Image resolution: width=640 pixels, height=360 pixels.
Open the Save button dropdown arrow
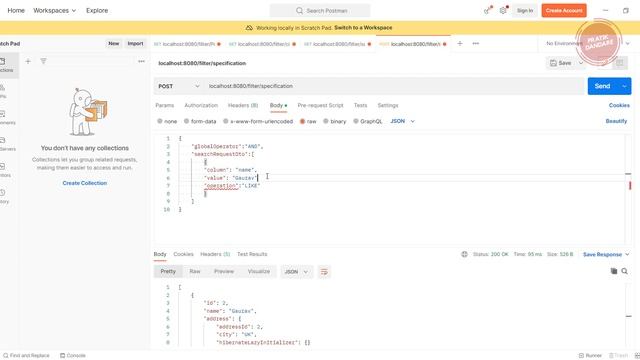[x=581, y=63]
